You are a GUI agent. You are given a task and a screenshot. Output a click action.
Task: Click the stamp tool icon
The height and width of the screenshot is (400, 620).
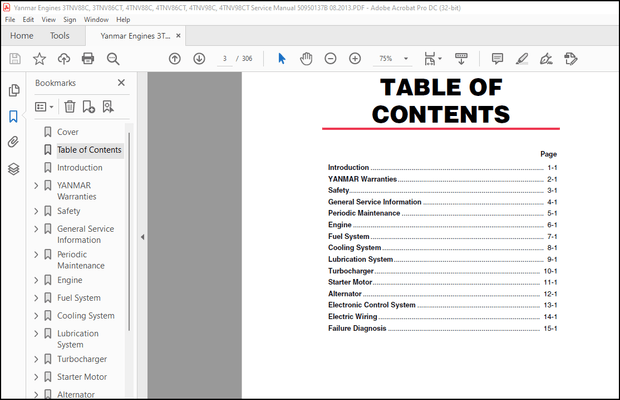(x=571, y=59)
